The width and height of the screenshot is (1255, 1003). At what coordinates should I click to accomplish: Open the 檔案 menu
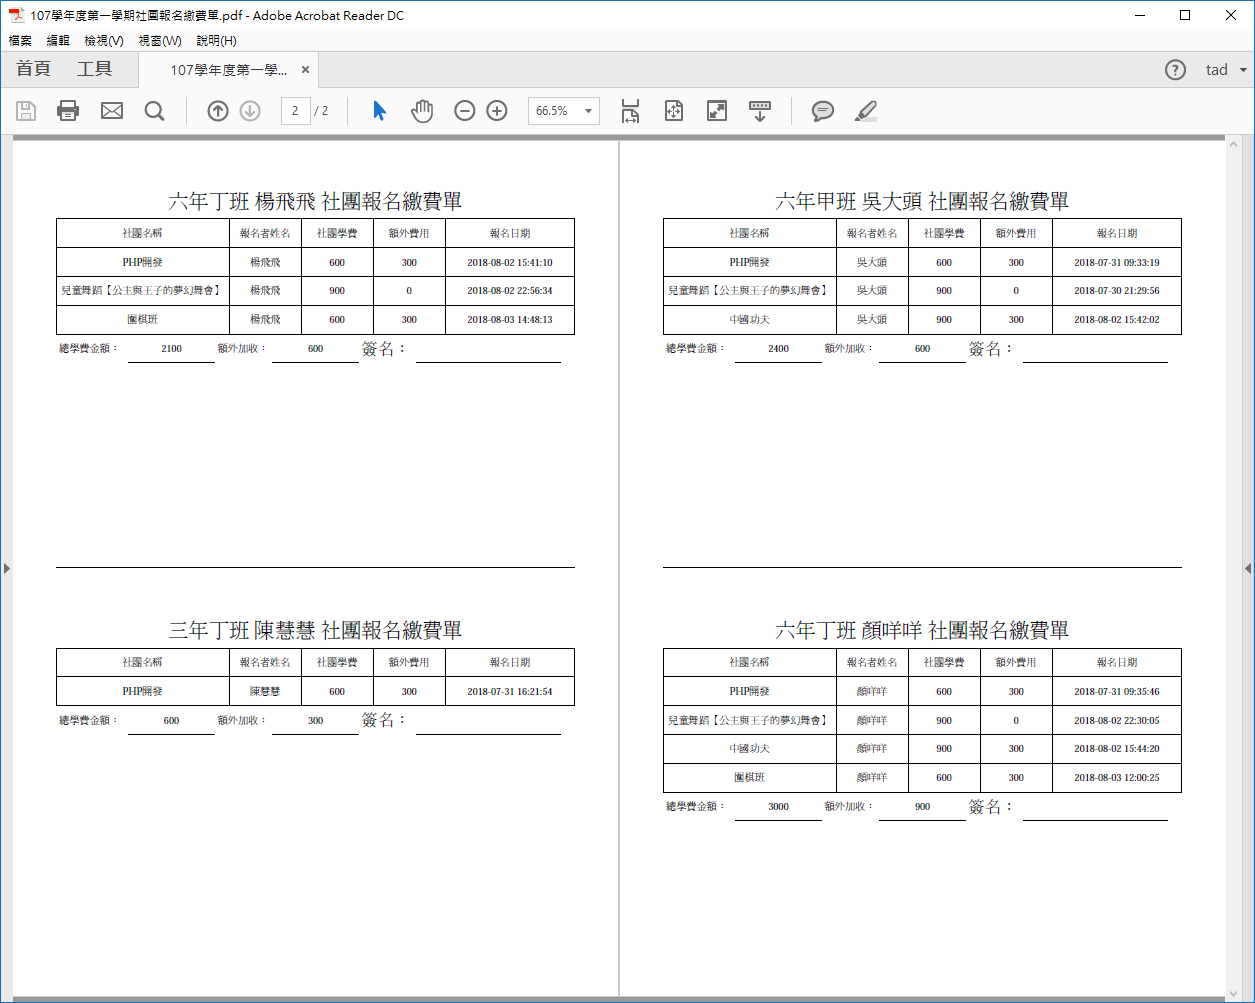point(20,41)
